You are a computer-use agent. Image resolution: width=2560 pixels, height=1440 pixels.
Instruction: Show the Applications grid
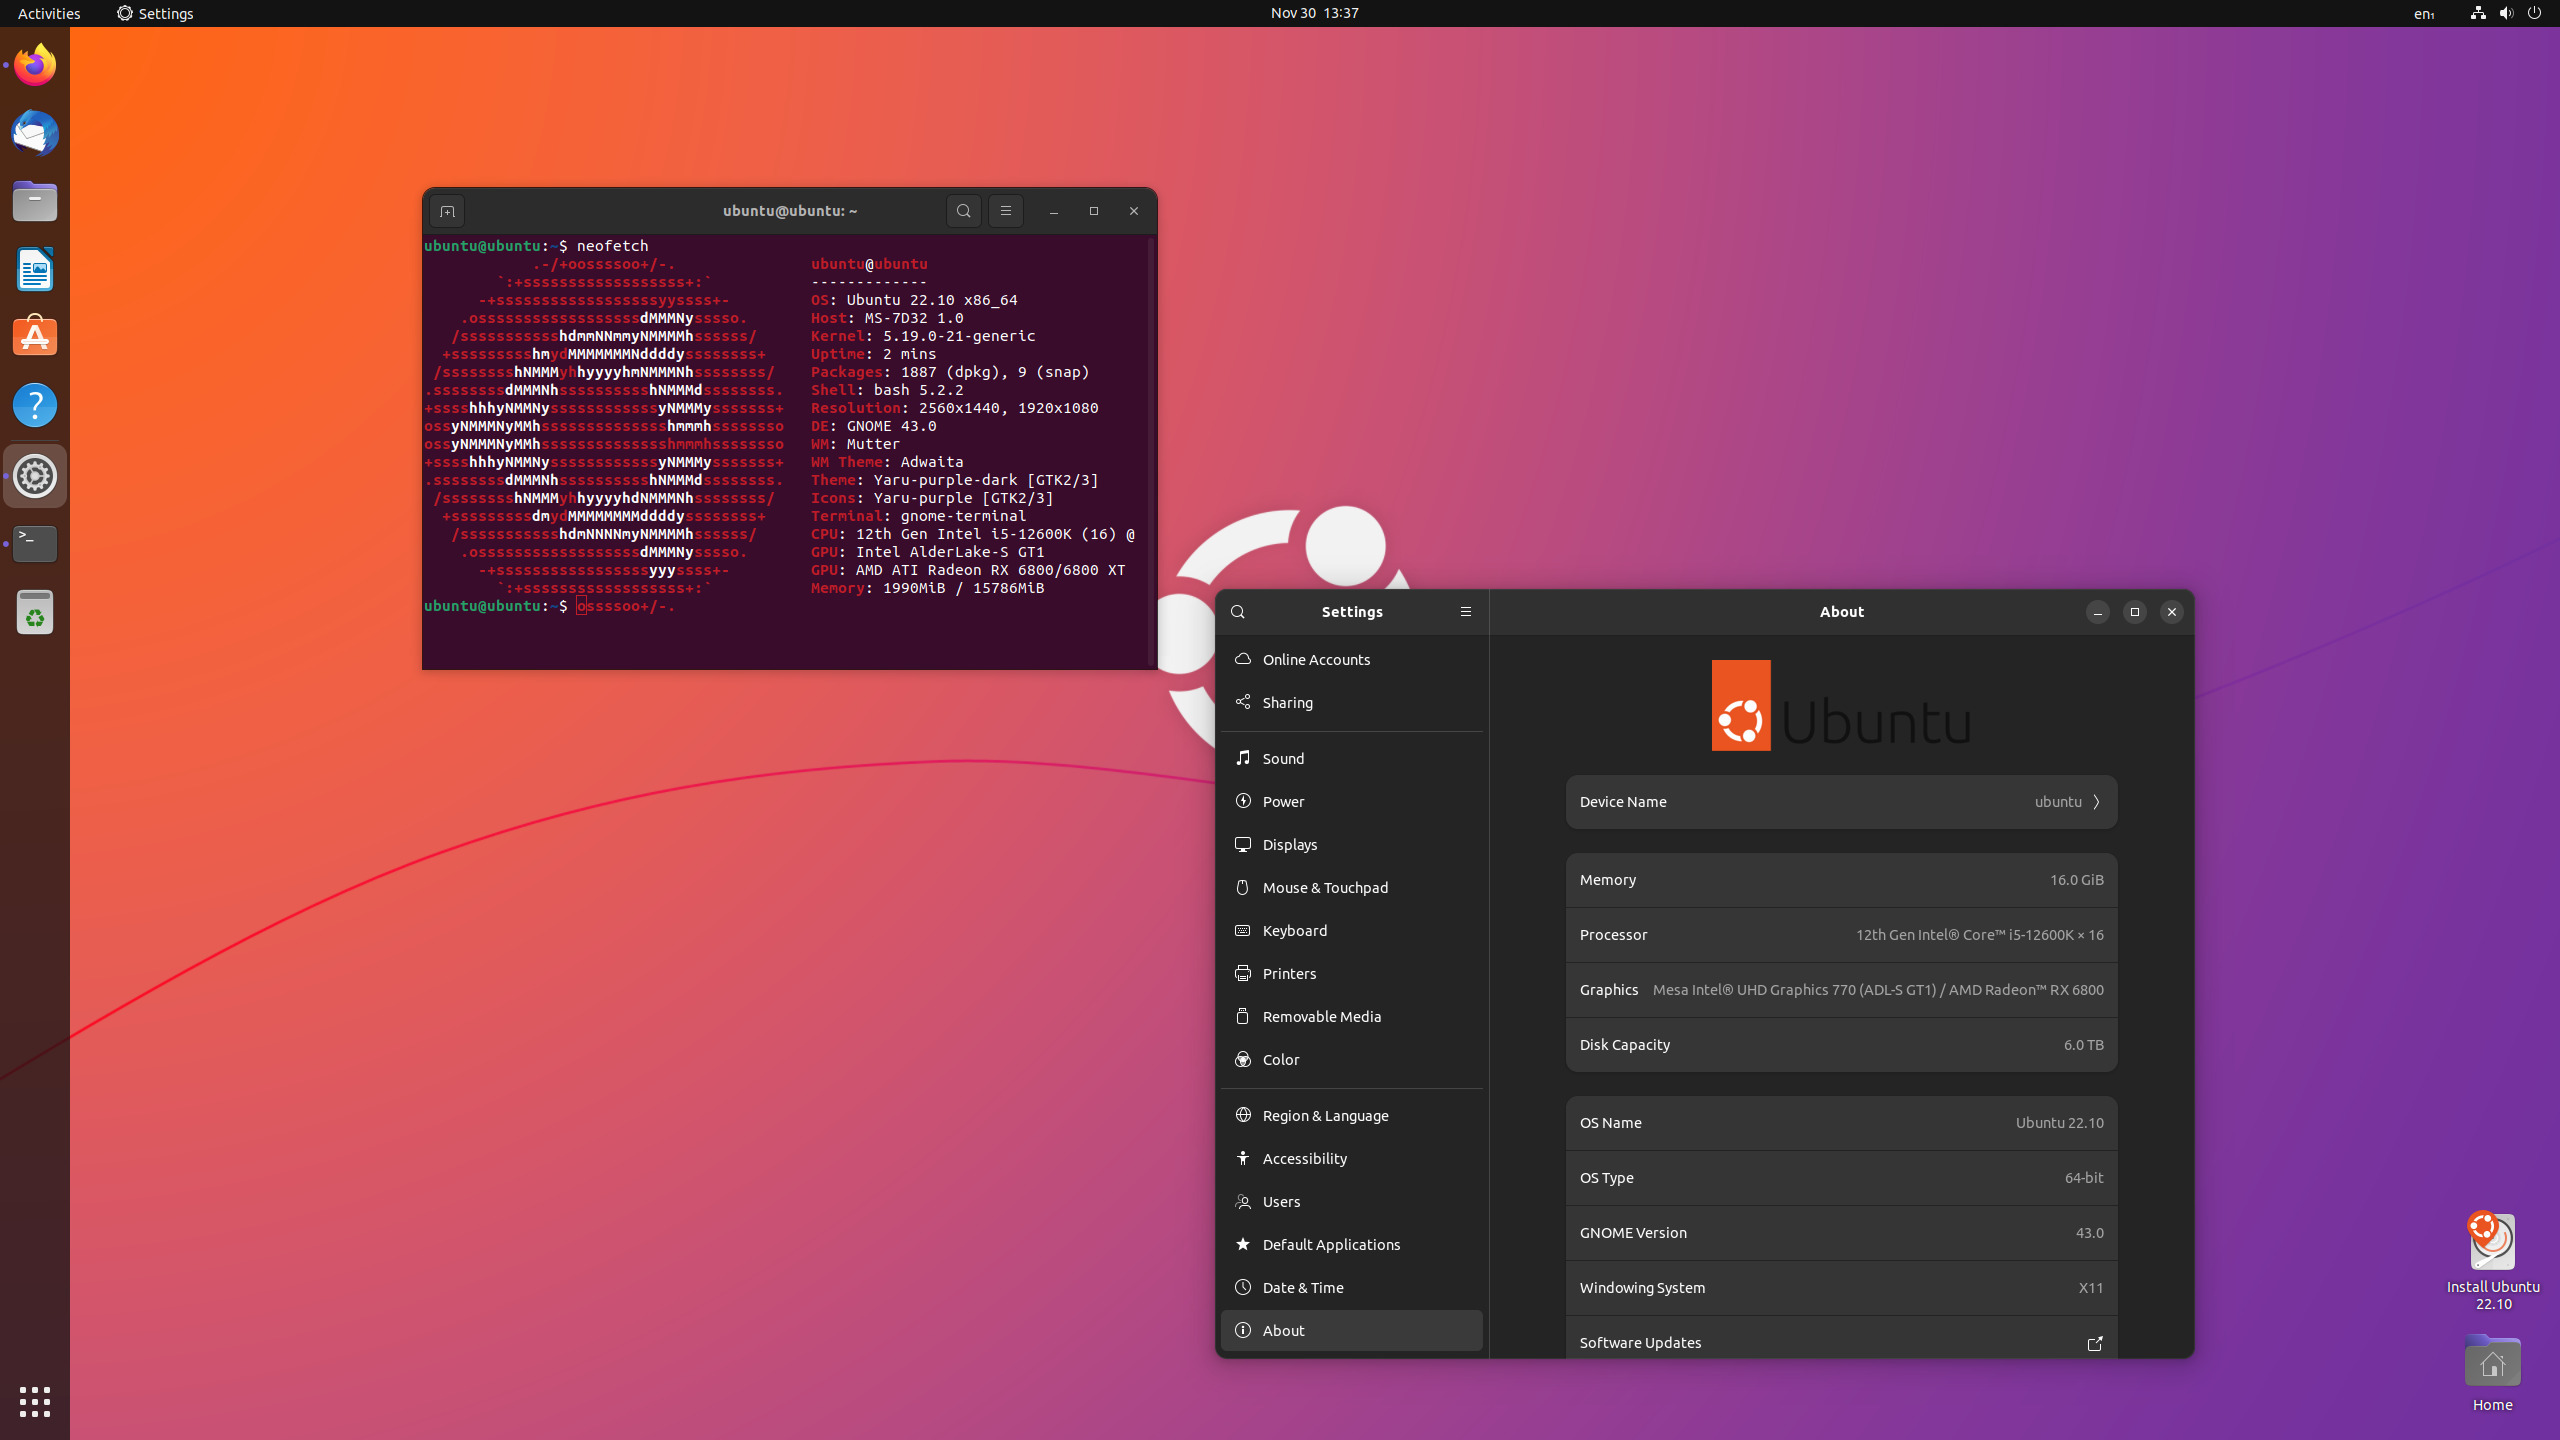coord(35,1402)
